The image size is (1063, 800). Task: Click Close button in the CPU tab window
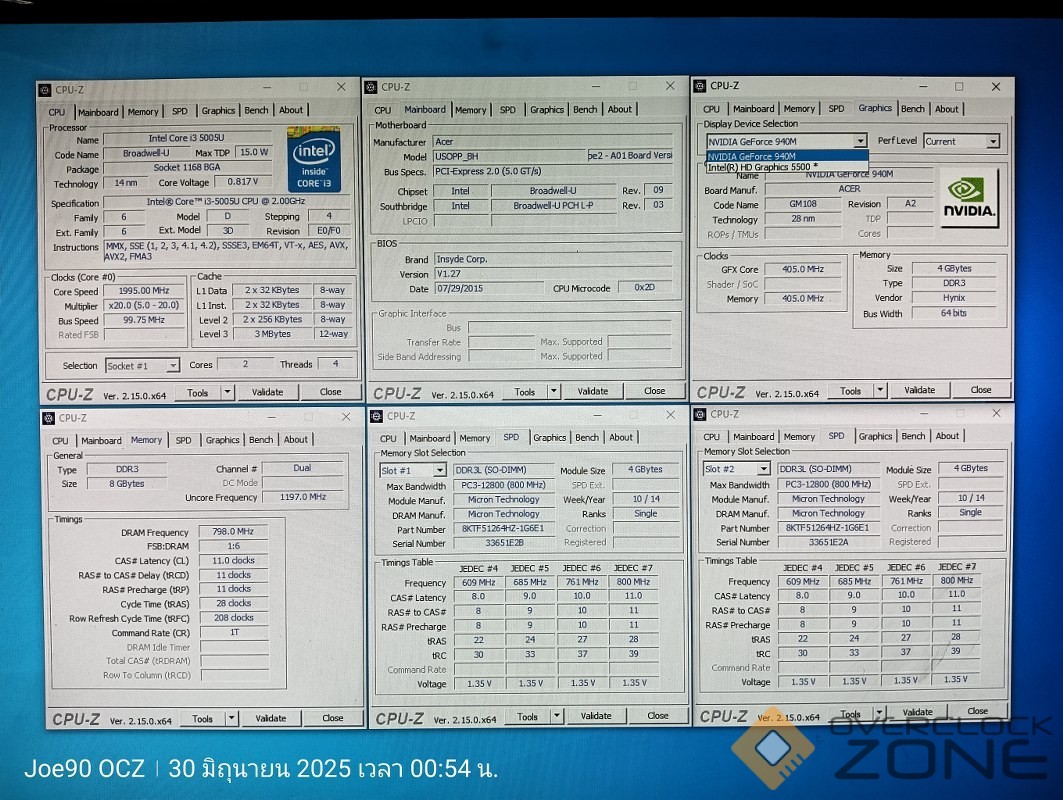tap(330, 391)
